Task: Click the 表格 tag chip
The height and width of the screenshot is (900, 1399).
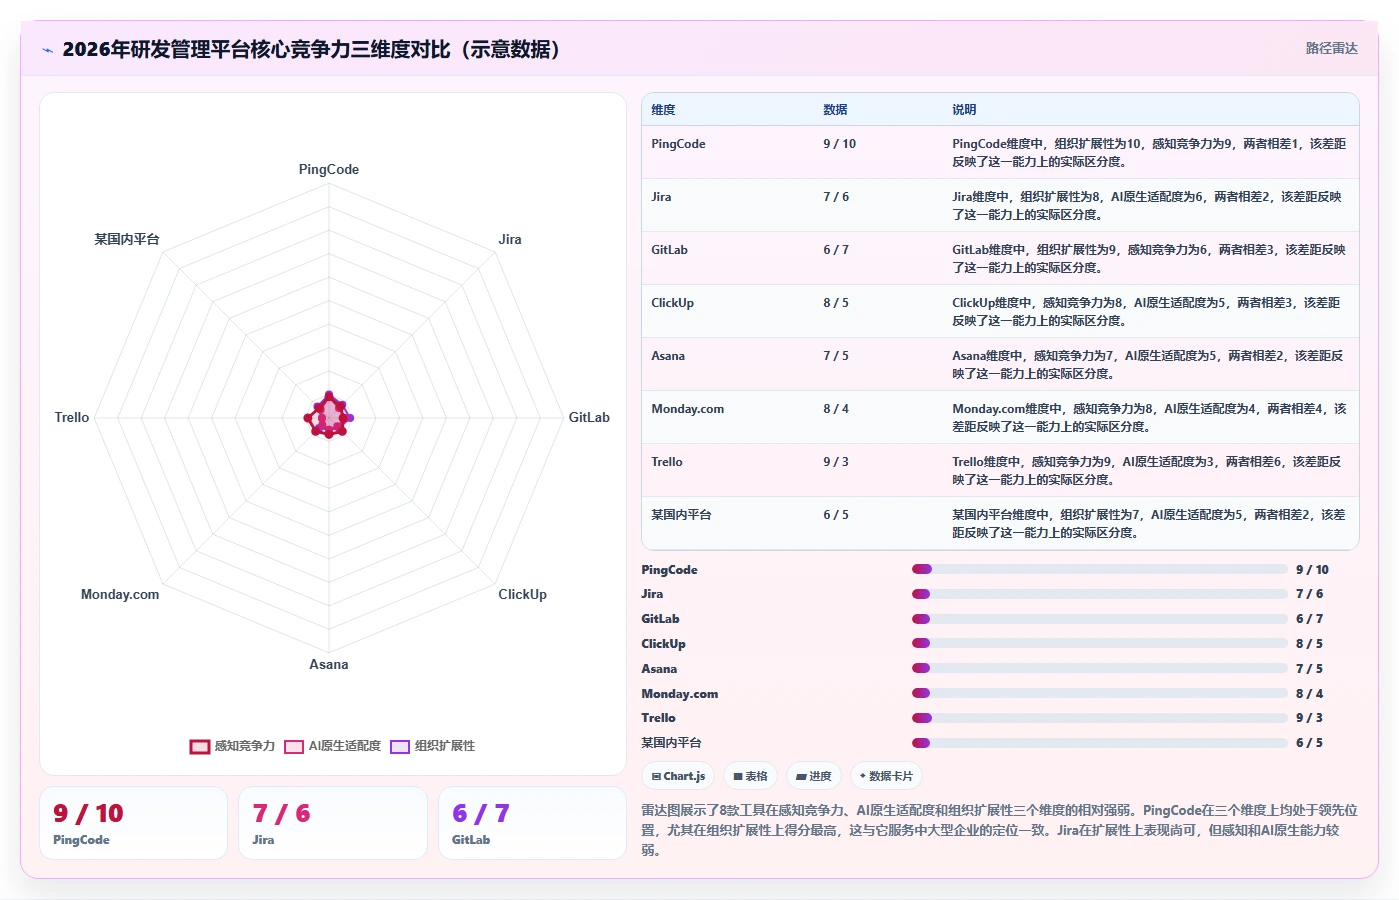Action: 750,776
